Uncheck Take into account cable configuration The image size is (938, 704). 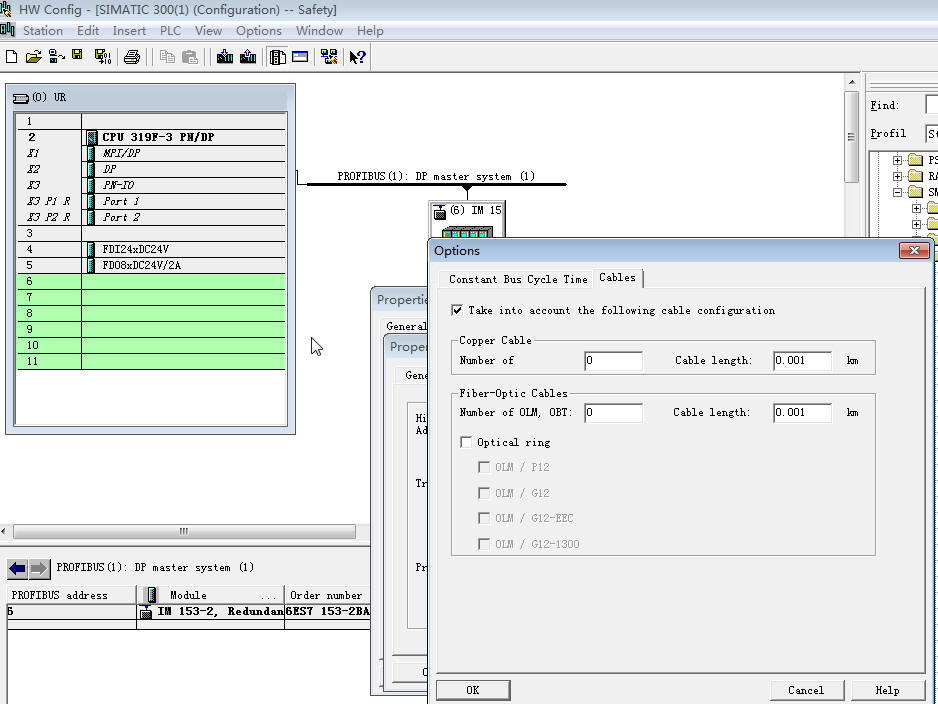(x=458, y=311)
